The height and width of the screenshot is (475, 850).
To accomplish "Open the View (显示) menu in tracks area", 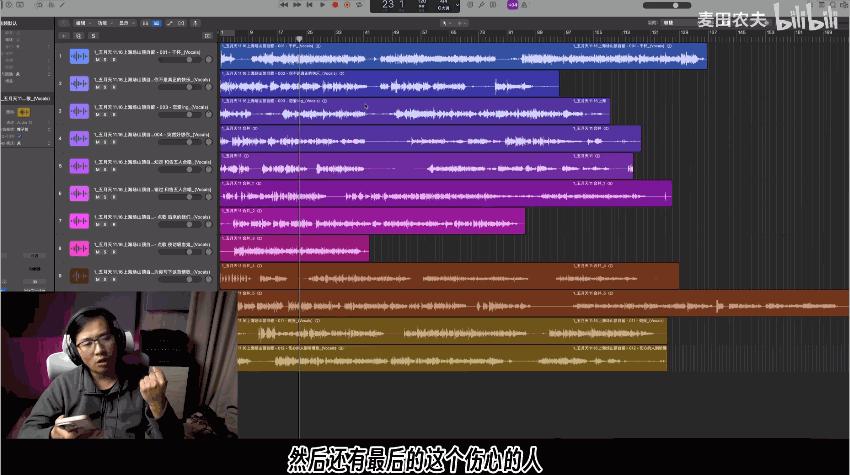I will pyautogui.click(x=125, y=23).
